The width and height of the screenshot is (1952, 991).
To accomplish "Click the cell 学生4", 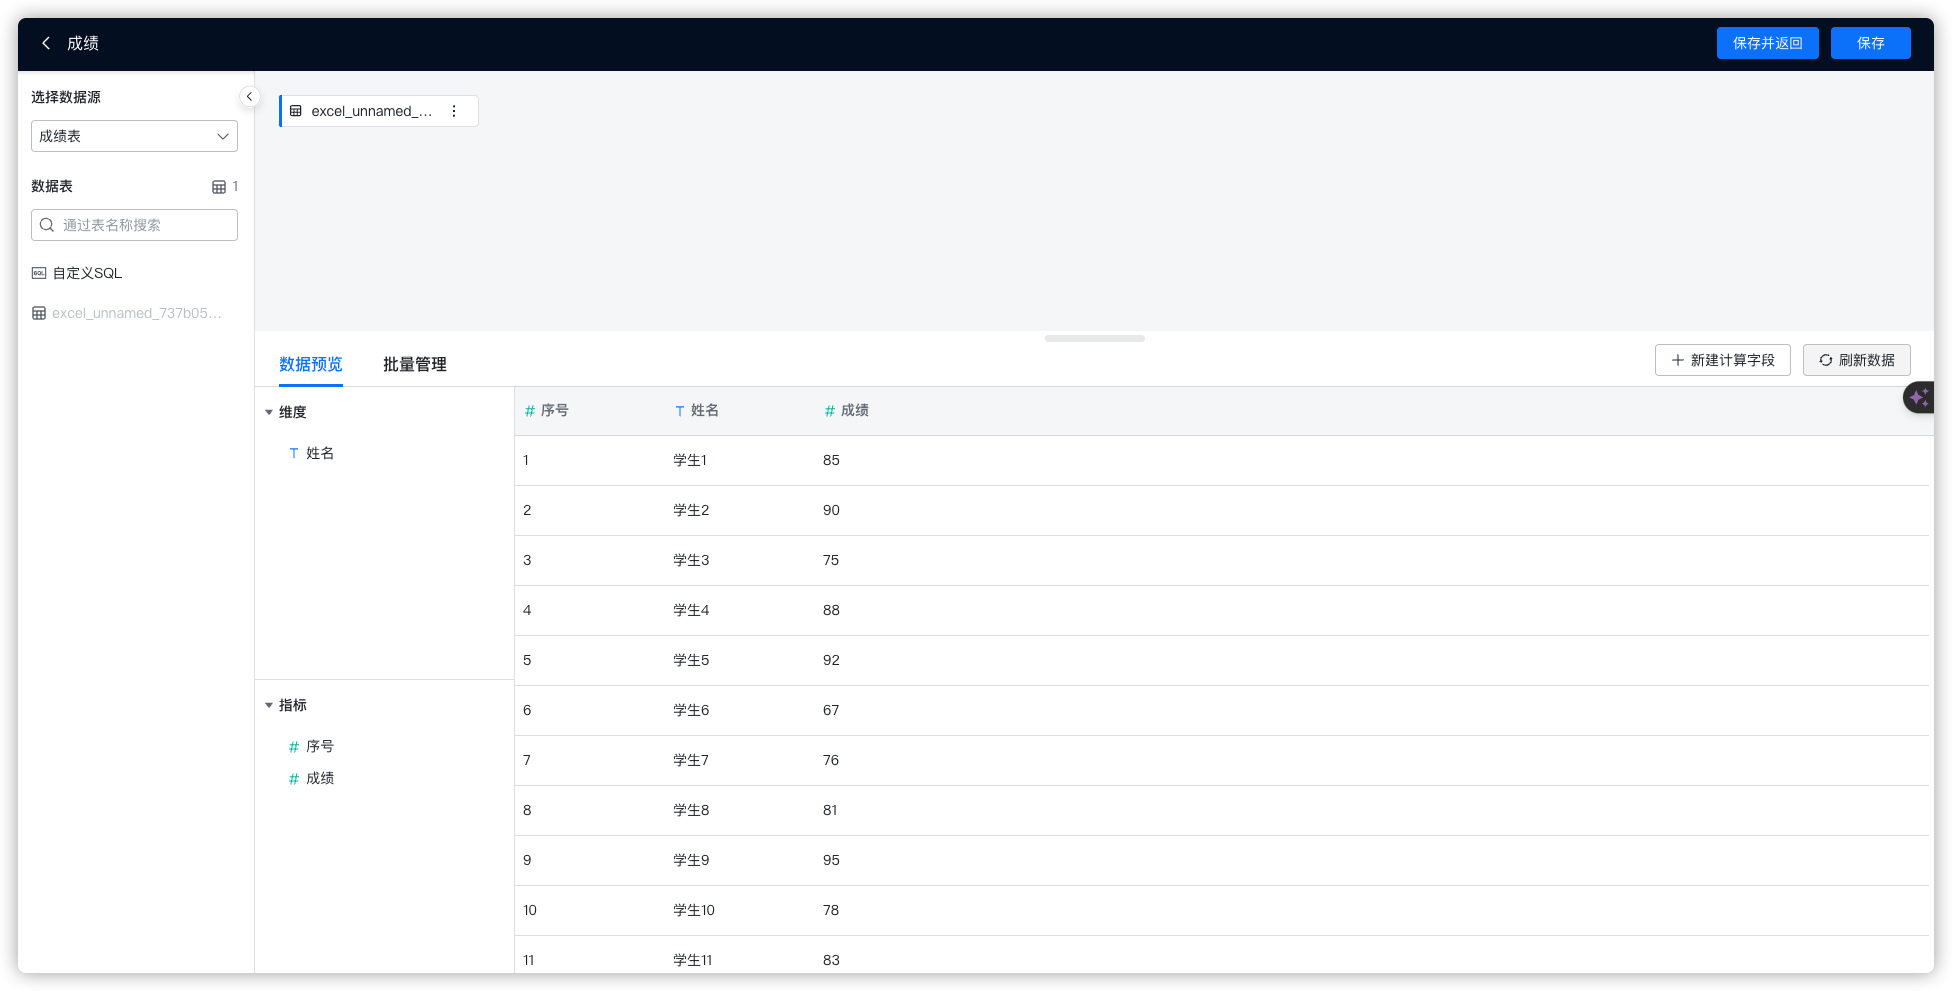I will coord(691,610).
